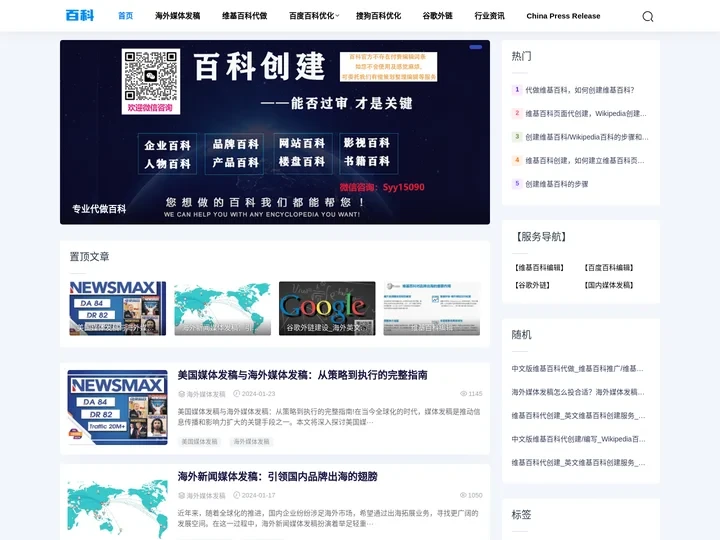Viewport: 720px width, 540px height.
Task: Click rank badge number 3 in 热门
Action: click(517, 136)
